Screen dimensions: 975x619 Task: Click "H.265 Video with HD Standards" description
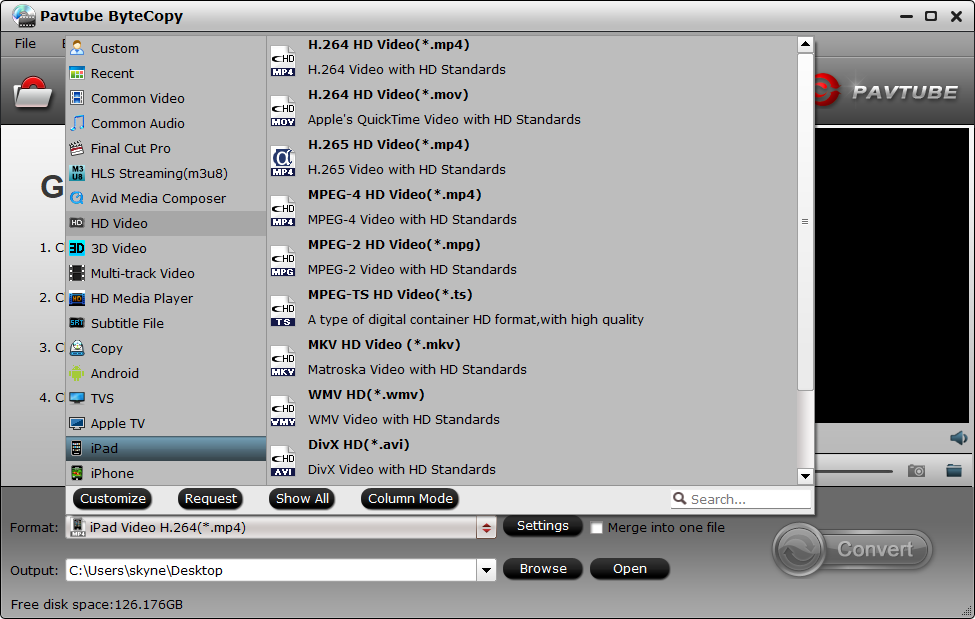pos(407,169)
